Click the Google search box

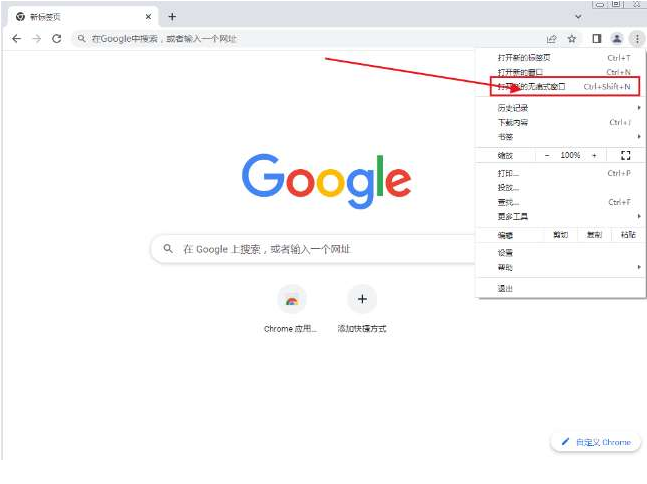click(x=314, y=249)
